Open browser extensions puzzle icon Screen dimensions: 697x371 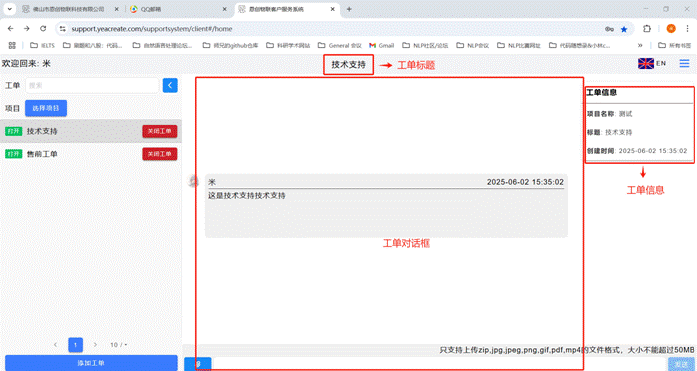(x=647, y=29)
